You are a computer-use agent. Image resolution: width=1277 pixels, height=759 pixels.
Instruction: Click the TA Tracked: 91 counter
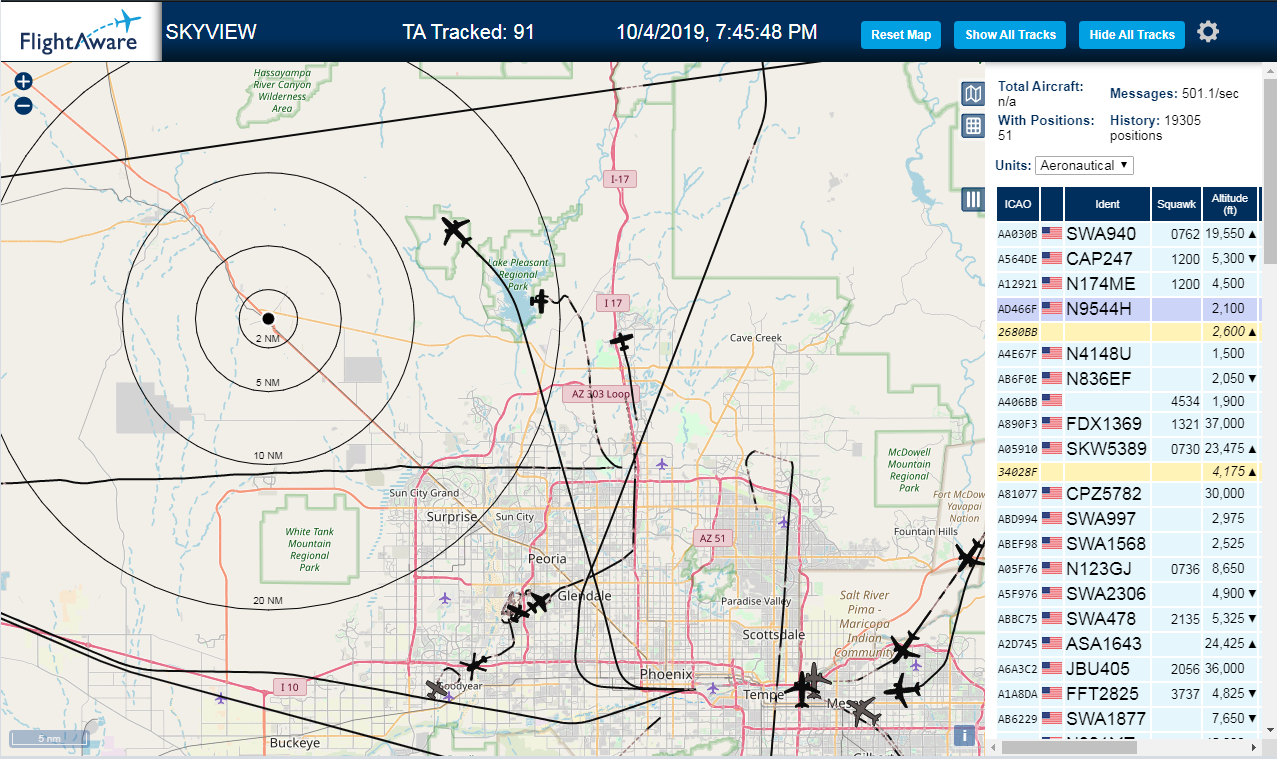[468, 32]
